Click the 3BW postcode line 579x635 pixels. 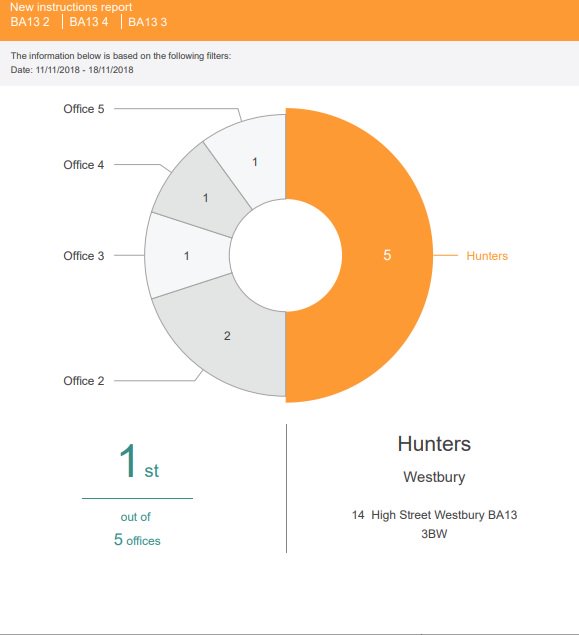[x=434, y=534]
